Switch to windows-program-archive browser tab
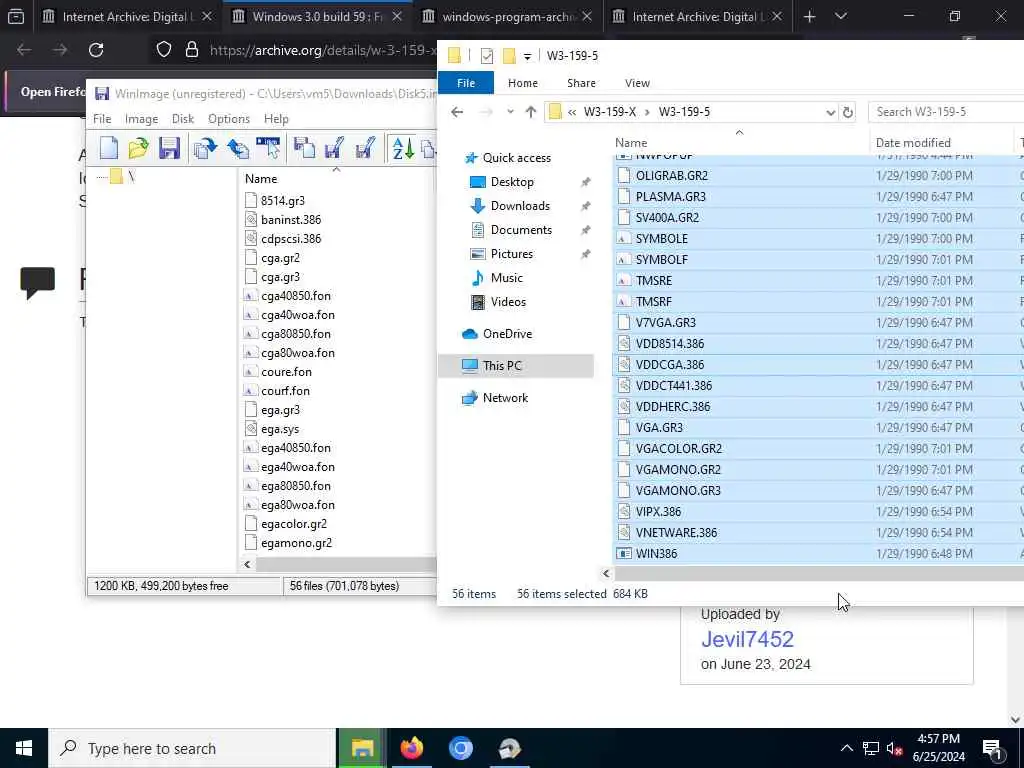 (x=509, y=17)
